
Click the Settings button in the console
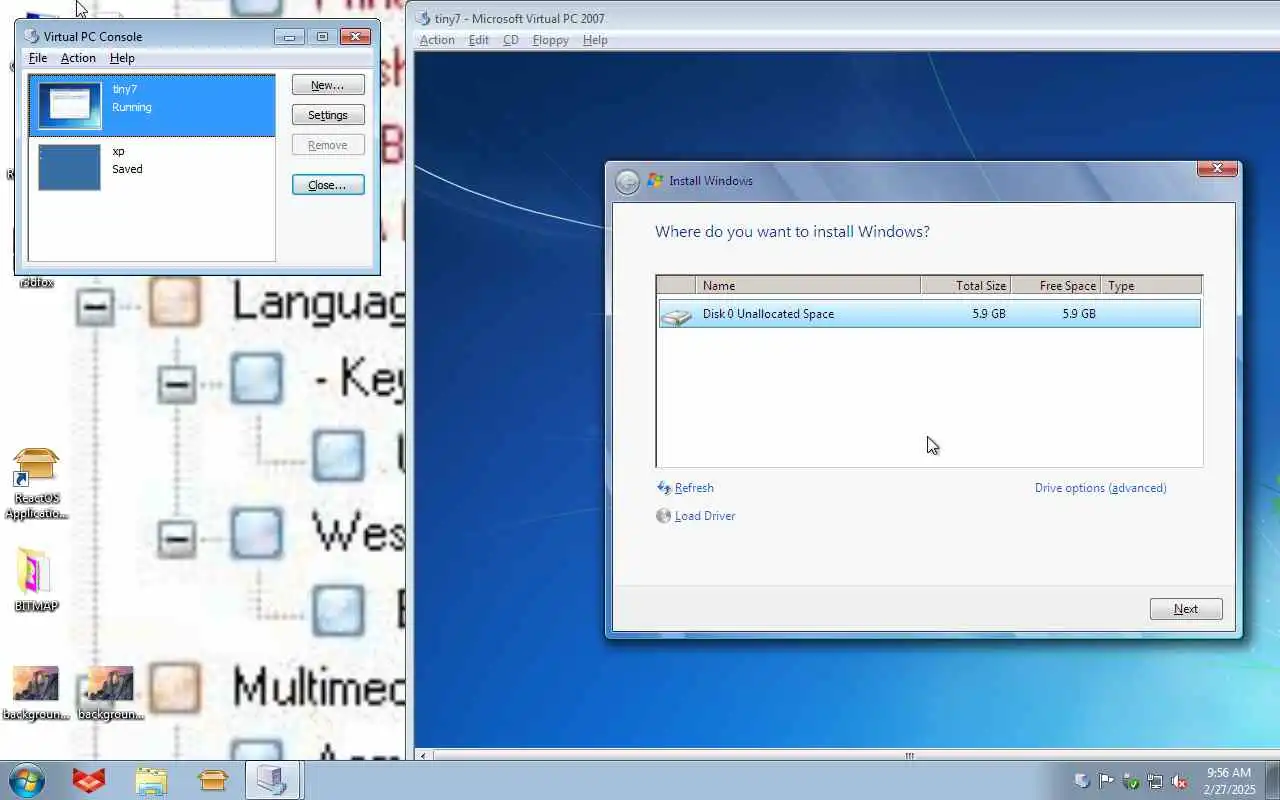[328, 115]
